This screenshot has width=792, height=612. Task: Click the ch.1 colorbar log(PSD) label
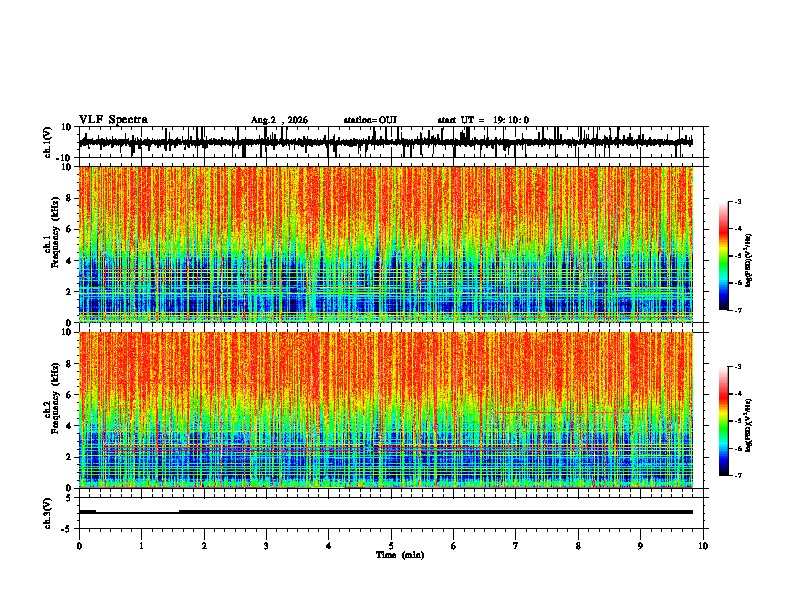pyautogui.click(x=749, y=260)
